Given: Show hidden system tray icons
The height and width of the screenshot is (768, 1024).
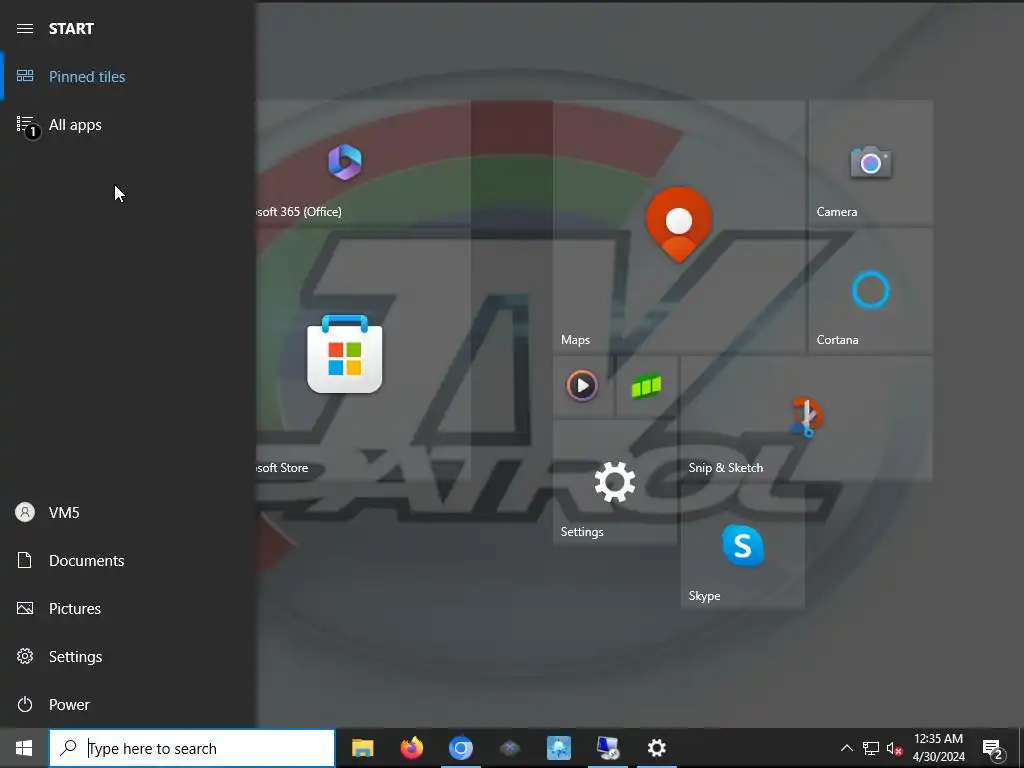Looking at the screenshot, I should pyautogui.click(x=846, y=748).
